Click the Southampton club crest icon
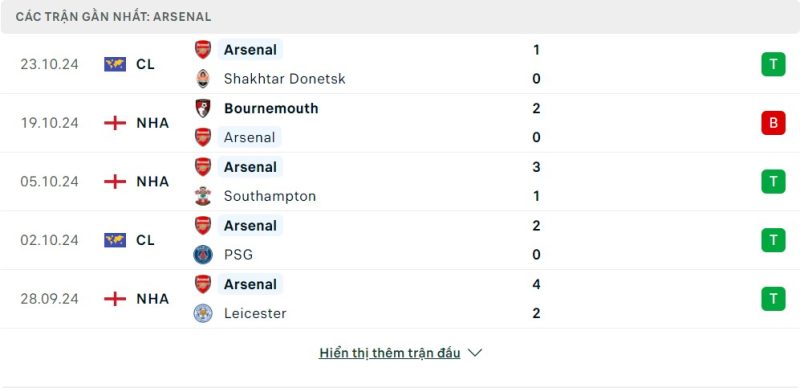 203,196
